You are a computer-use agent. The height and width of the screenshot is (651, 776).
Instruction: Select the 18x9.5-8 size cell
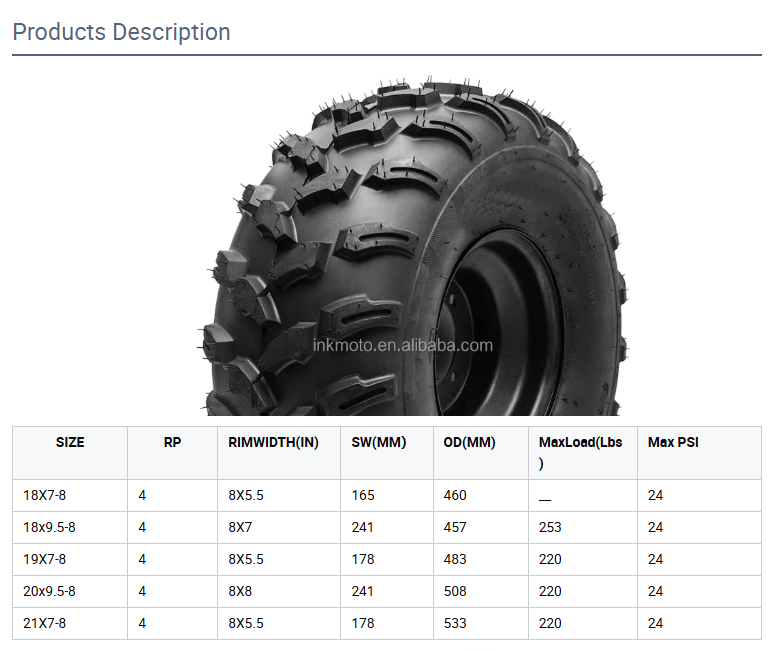pos(49,527)
